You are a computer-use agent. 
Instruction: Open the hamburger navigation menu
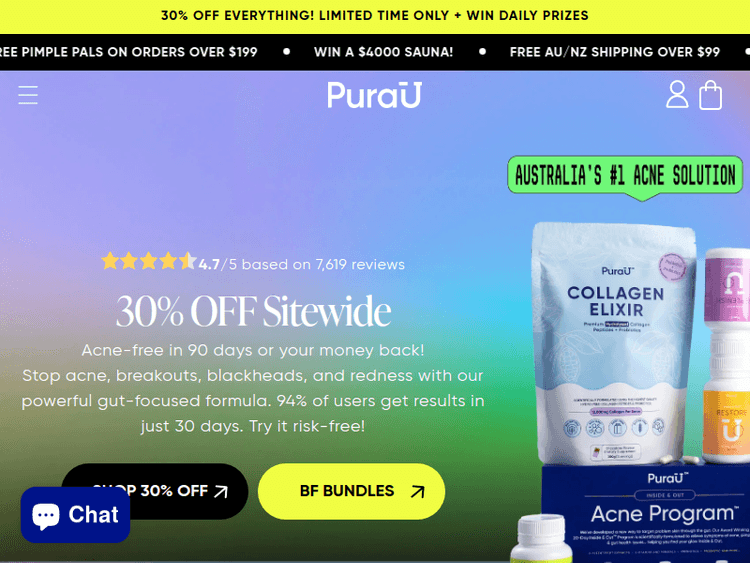coord(28,95)
